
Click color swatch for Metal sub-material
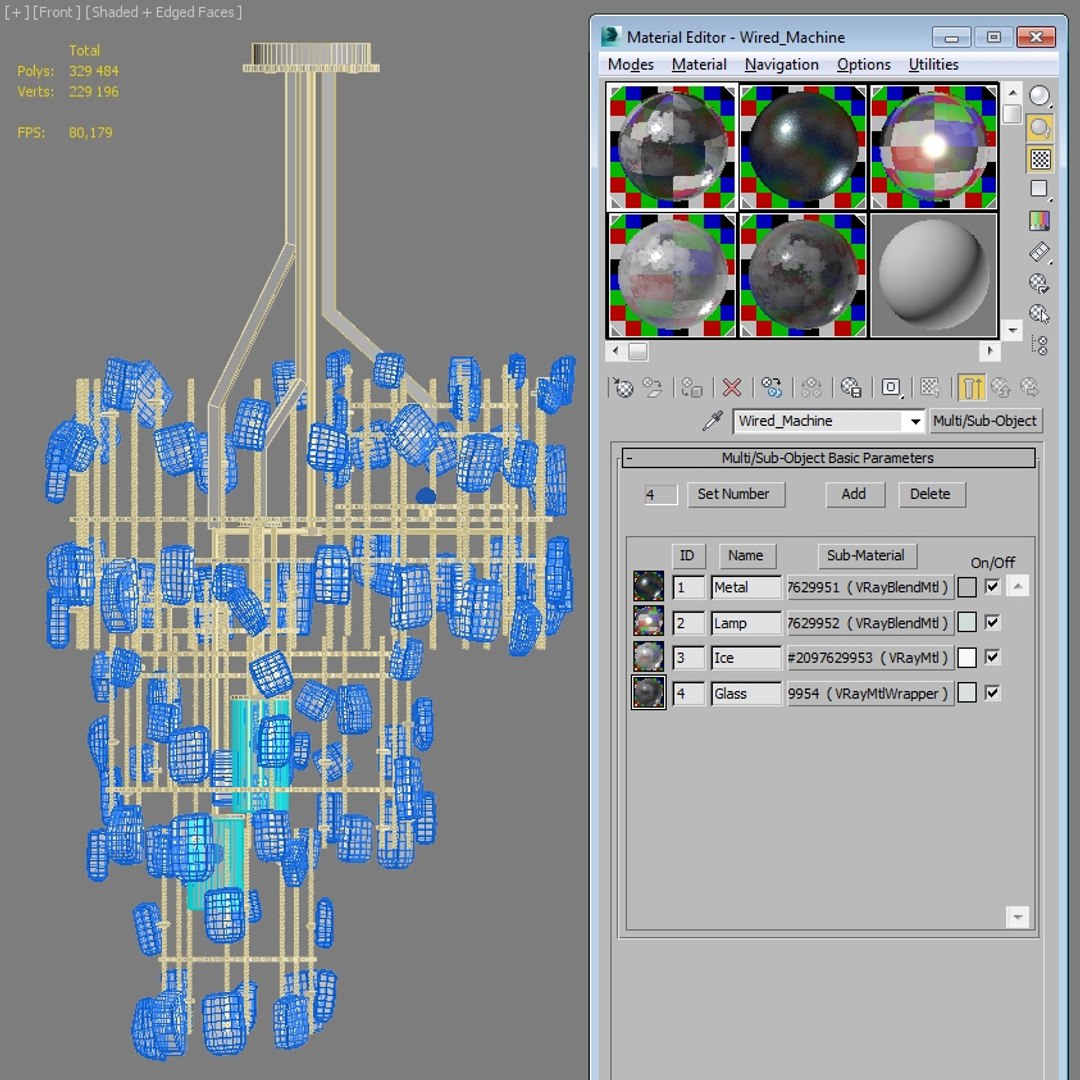coord(967,587)
